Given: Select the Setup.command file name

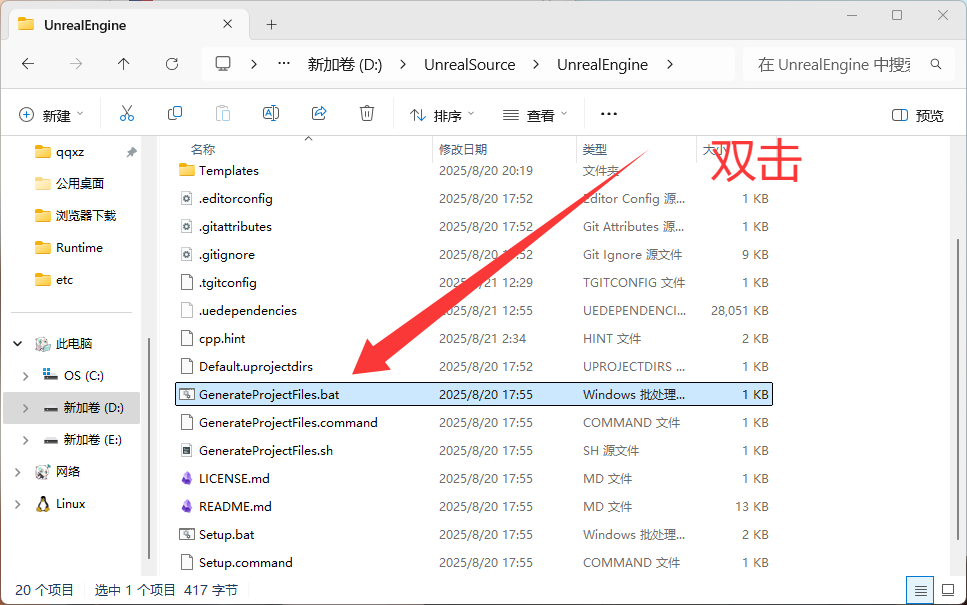Looking at the screenshot, I should (245, 562).
